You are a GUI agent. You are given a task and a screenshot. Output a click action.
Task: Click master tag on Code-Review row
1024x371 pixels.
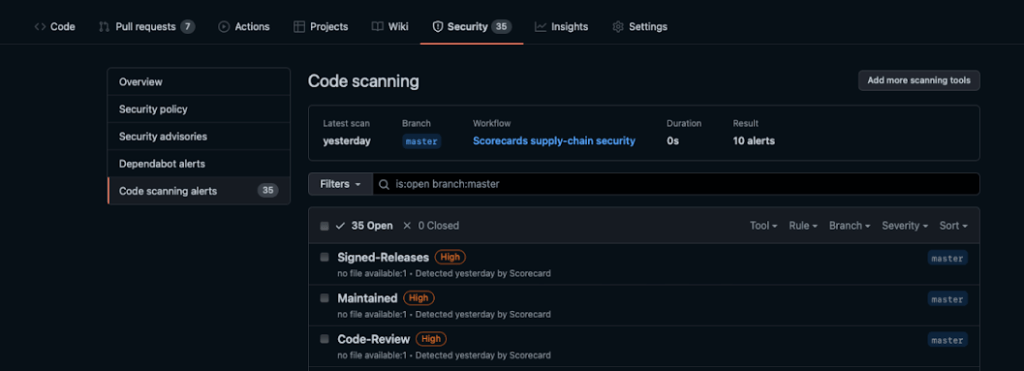point(948,340)
